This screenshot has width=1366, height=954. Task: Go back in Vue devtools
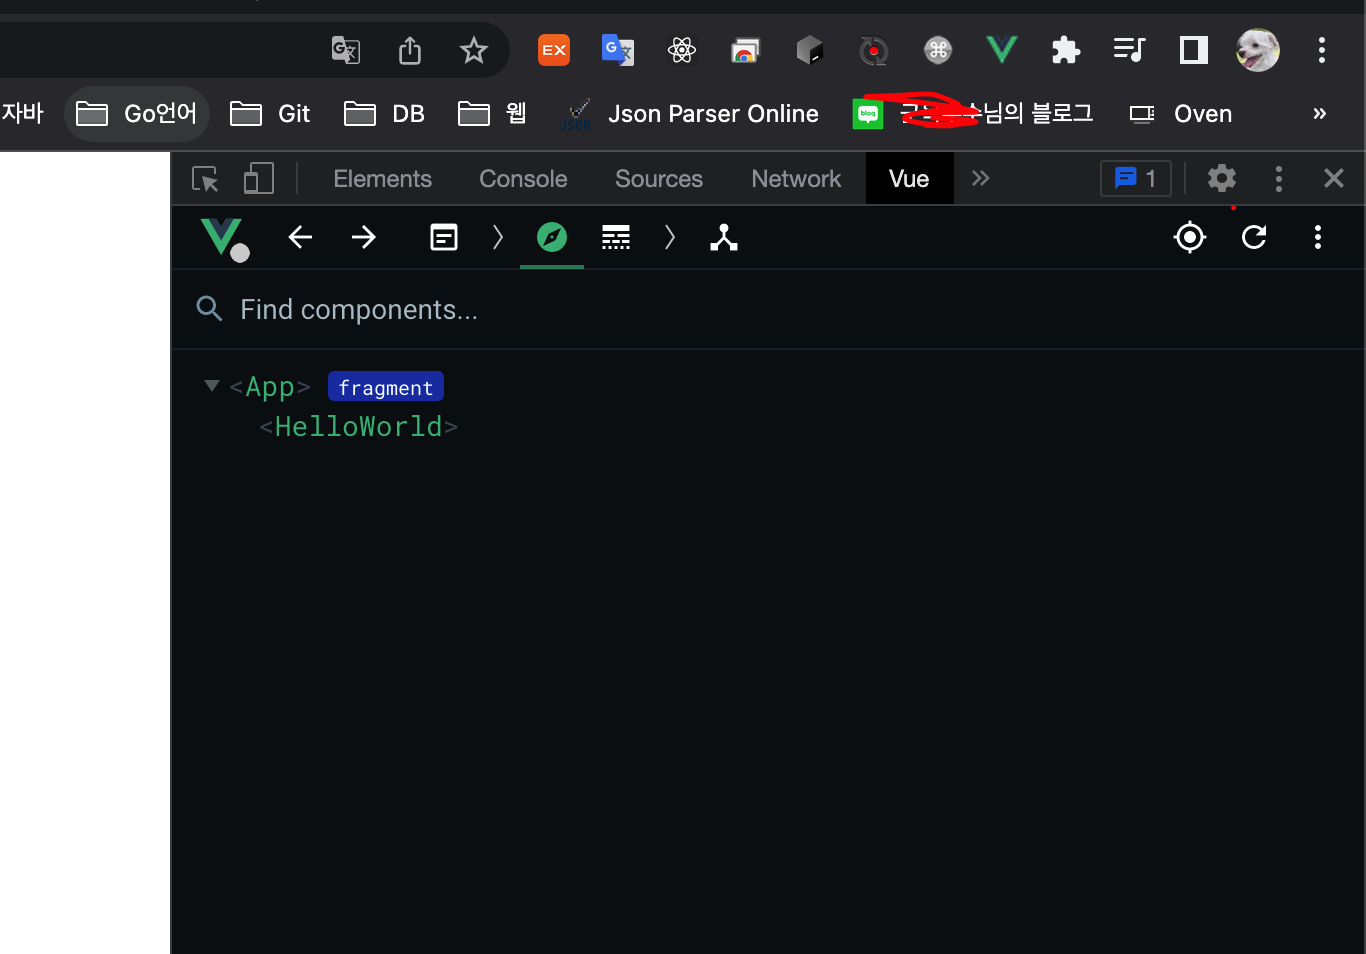tap(300, 237)
